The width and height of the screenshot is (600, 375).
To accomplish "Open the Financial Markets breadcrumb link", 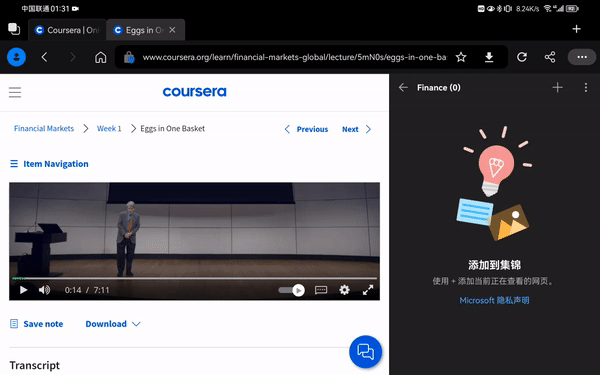I will coord(44,129).
